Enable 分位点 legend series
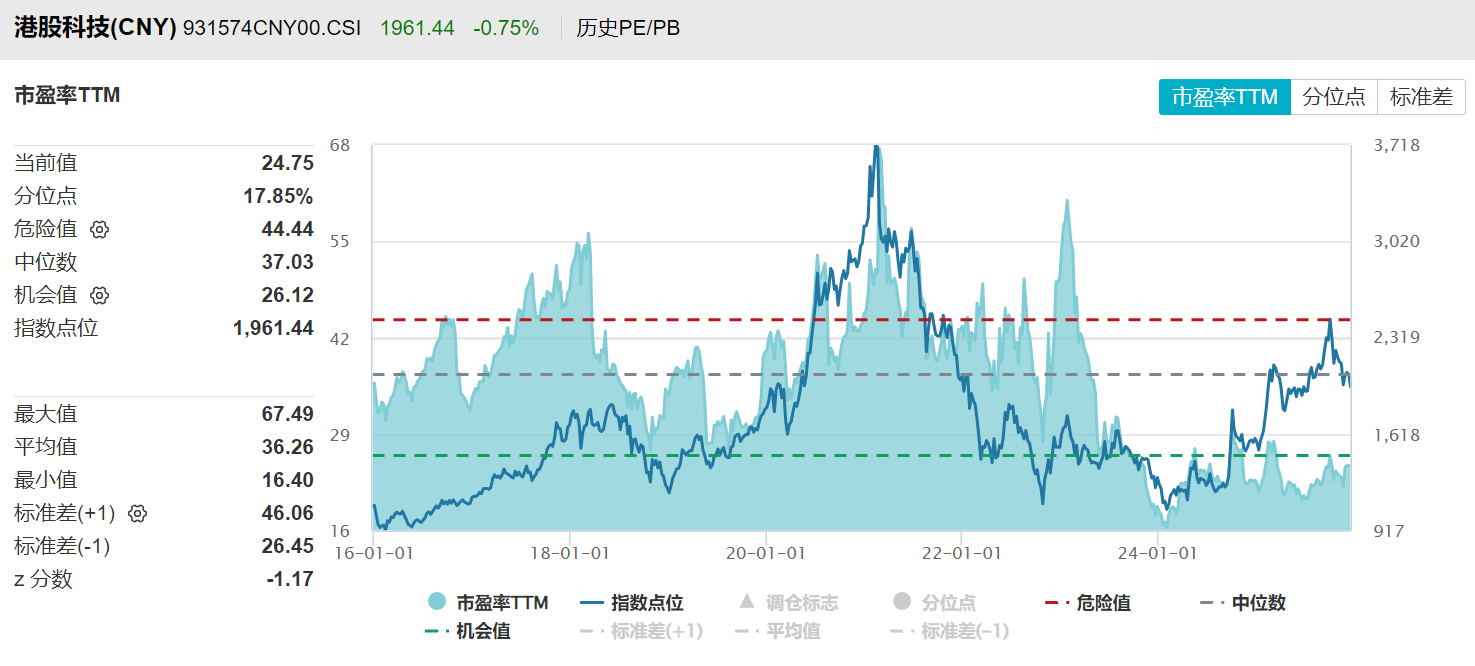Screen dimensions: 1475x666 click(934, 603)
